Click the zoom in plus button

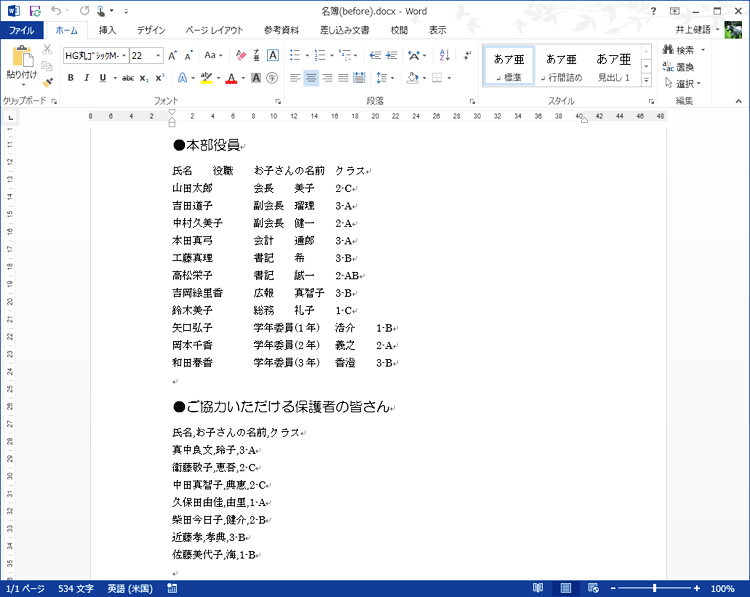(697, 588)
